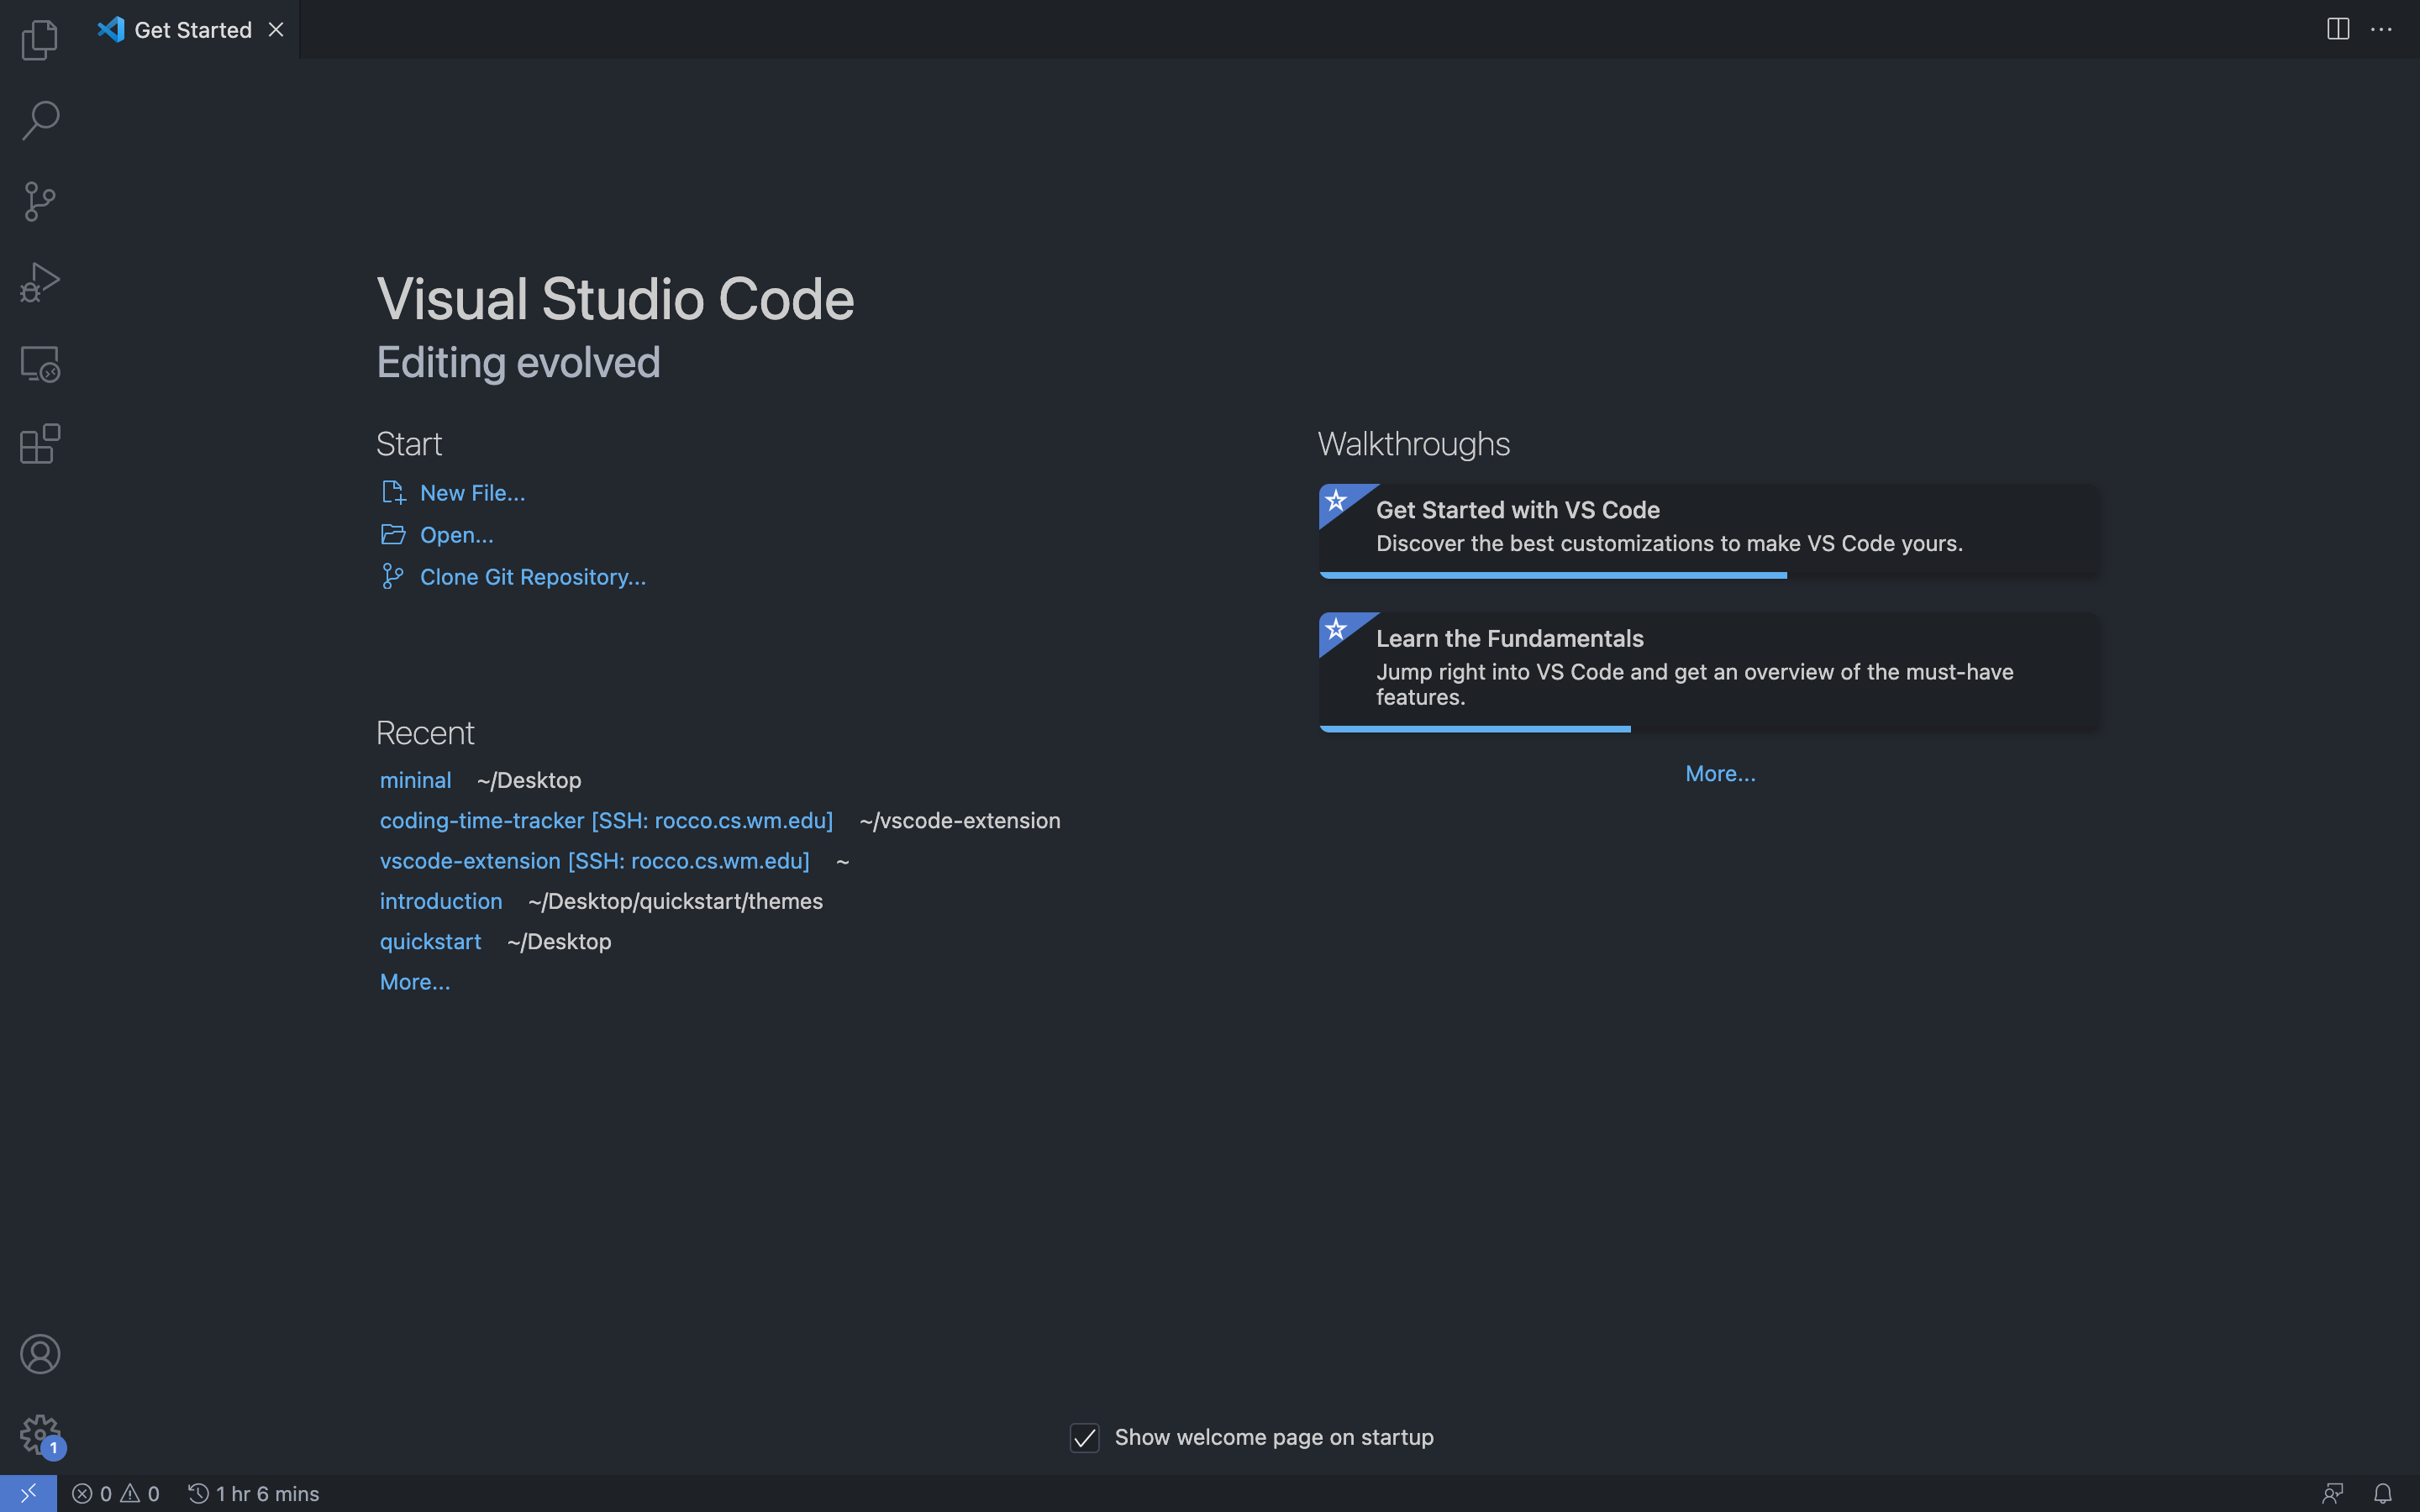Click the New File... link
This screenshot has width=2420, height=1512.
[x=472, y=493]
